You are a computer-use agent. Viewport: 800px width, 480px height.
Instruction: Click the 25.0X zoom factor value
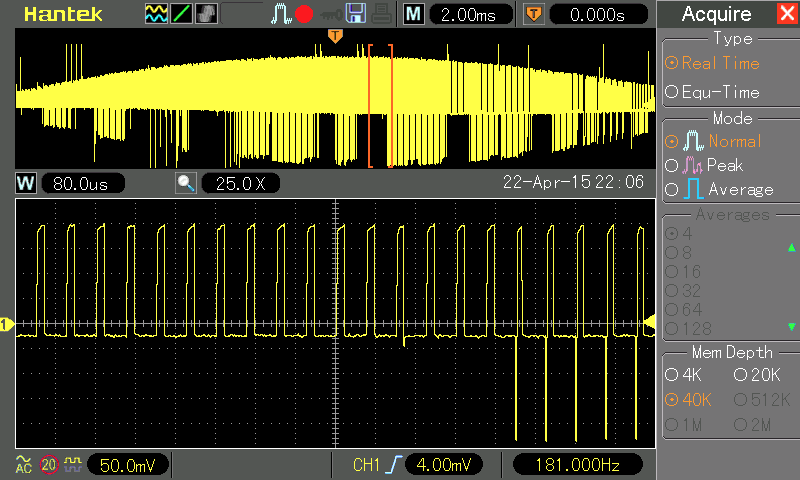(x=241, y=183)
